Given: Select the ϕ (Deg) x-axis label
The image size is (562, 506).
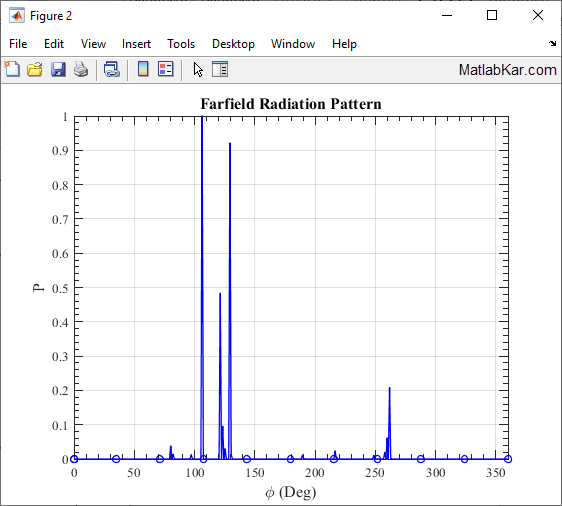Looking at the screenshot, I should point(291,492).
